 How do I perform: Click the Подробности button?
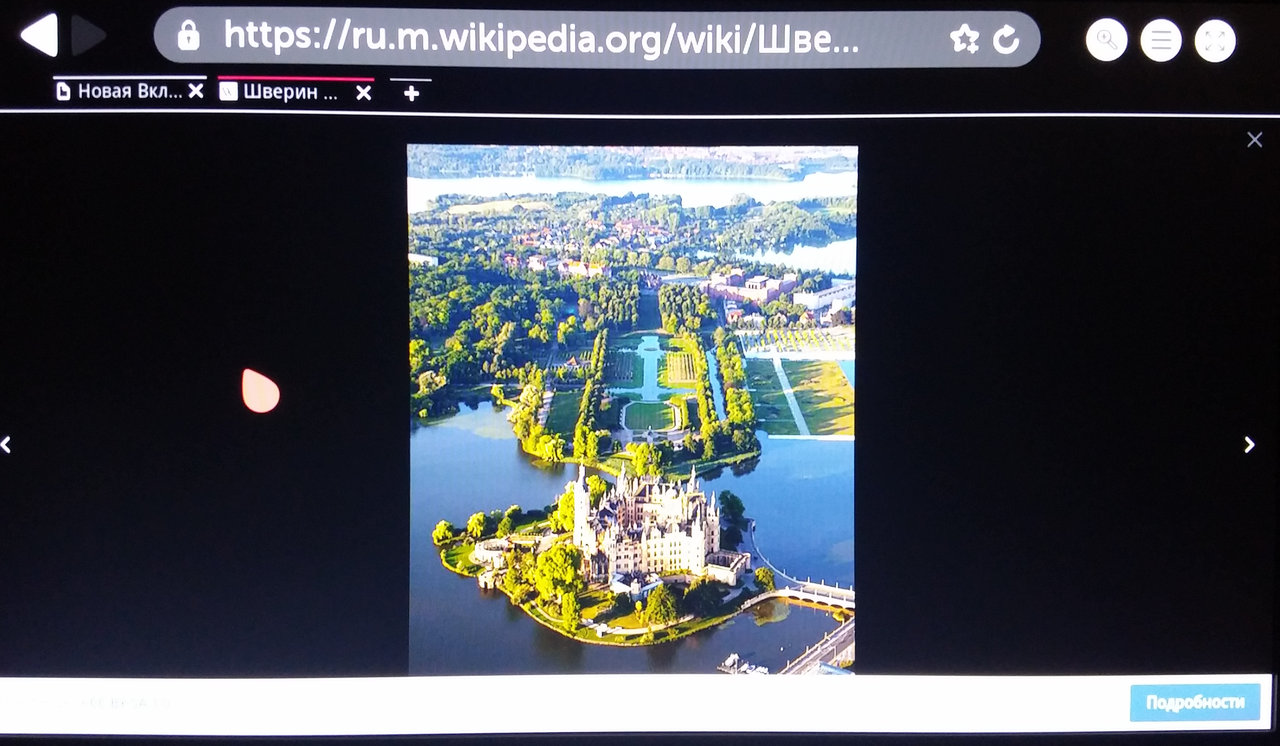coord(1194,702)
